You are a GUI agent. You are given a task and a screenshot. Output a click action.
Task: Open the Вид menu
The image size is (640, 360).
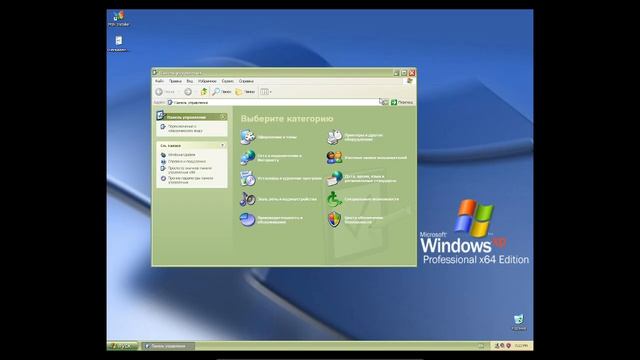click(190, 81)
